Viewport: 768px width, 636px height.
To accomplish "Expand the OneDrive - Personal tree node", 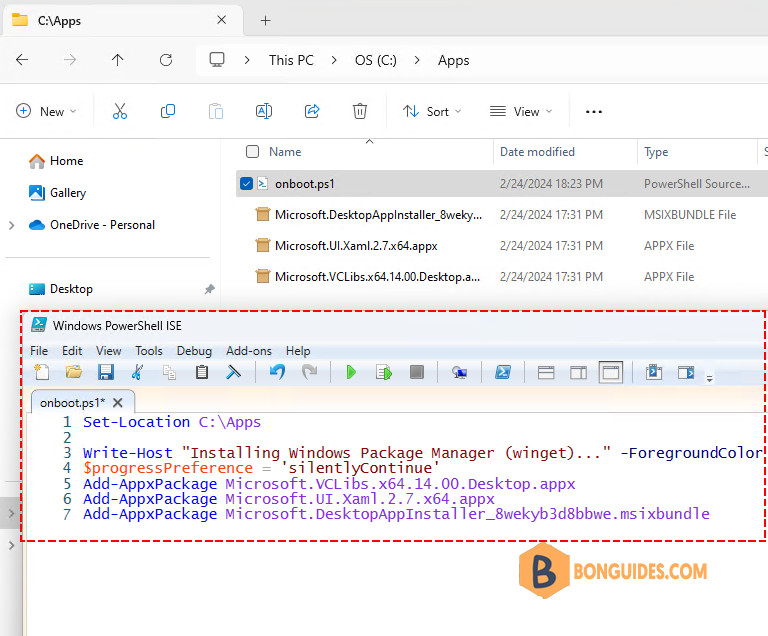I will [12, 225].
